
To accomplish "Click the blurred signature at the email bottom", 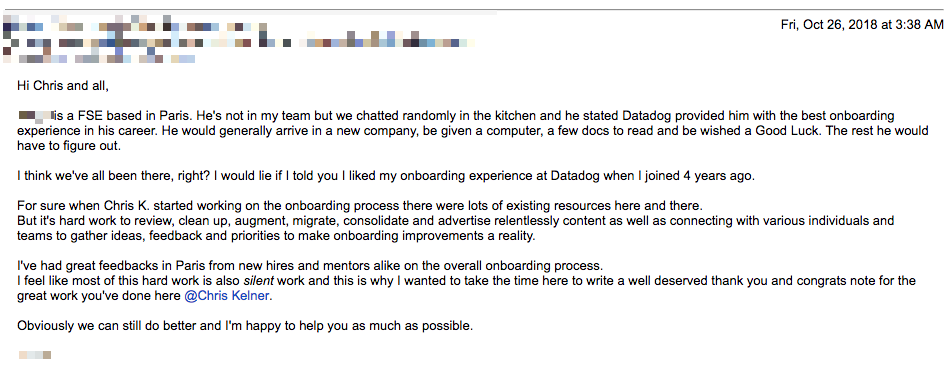I will [35, 355].
